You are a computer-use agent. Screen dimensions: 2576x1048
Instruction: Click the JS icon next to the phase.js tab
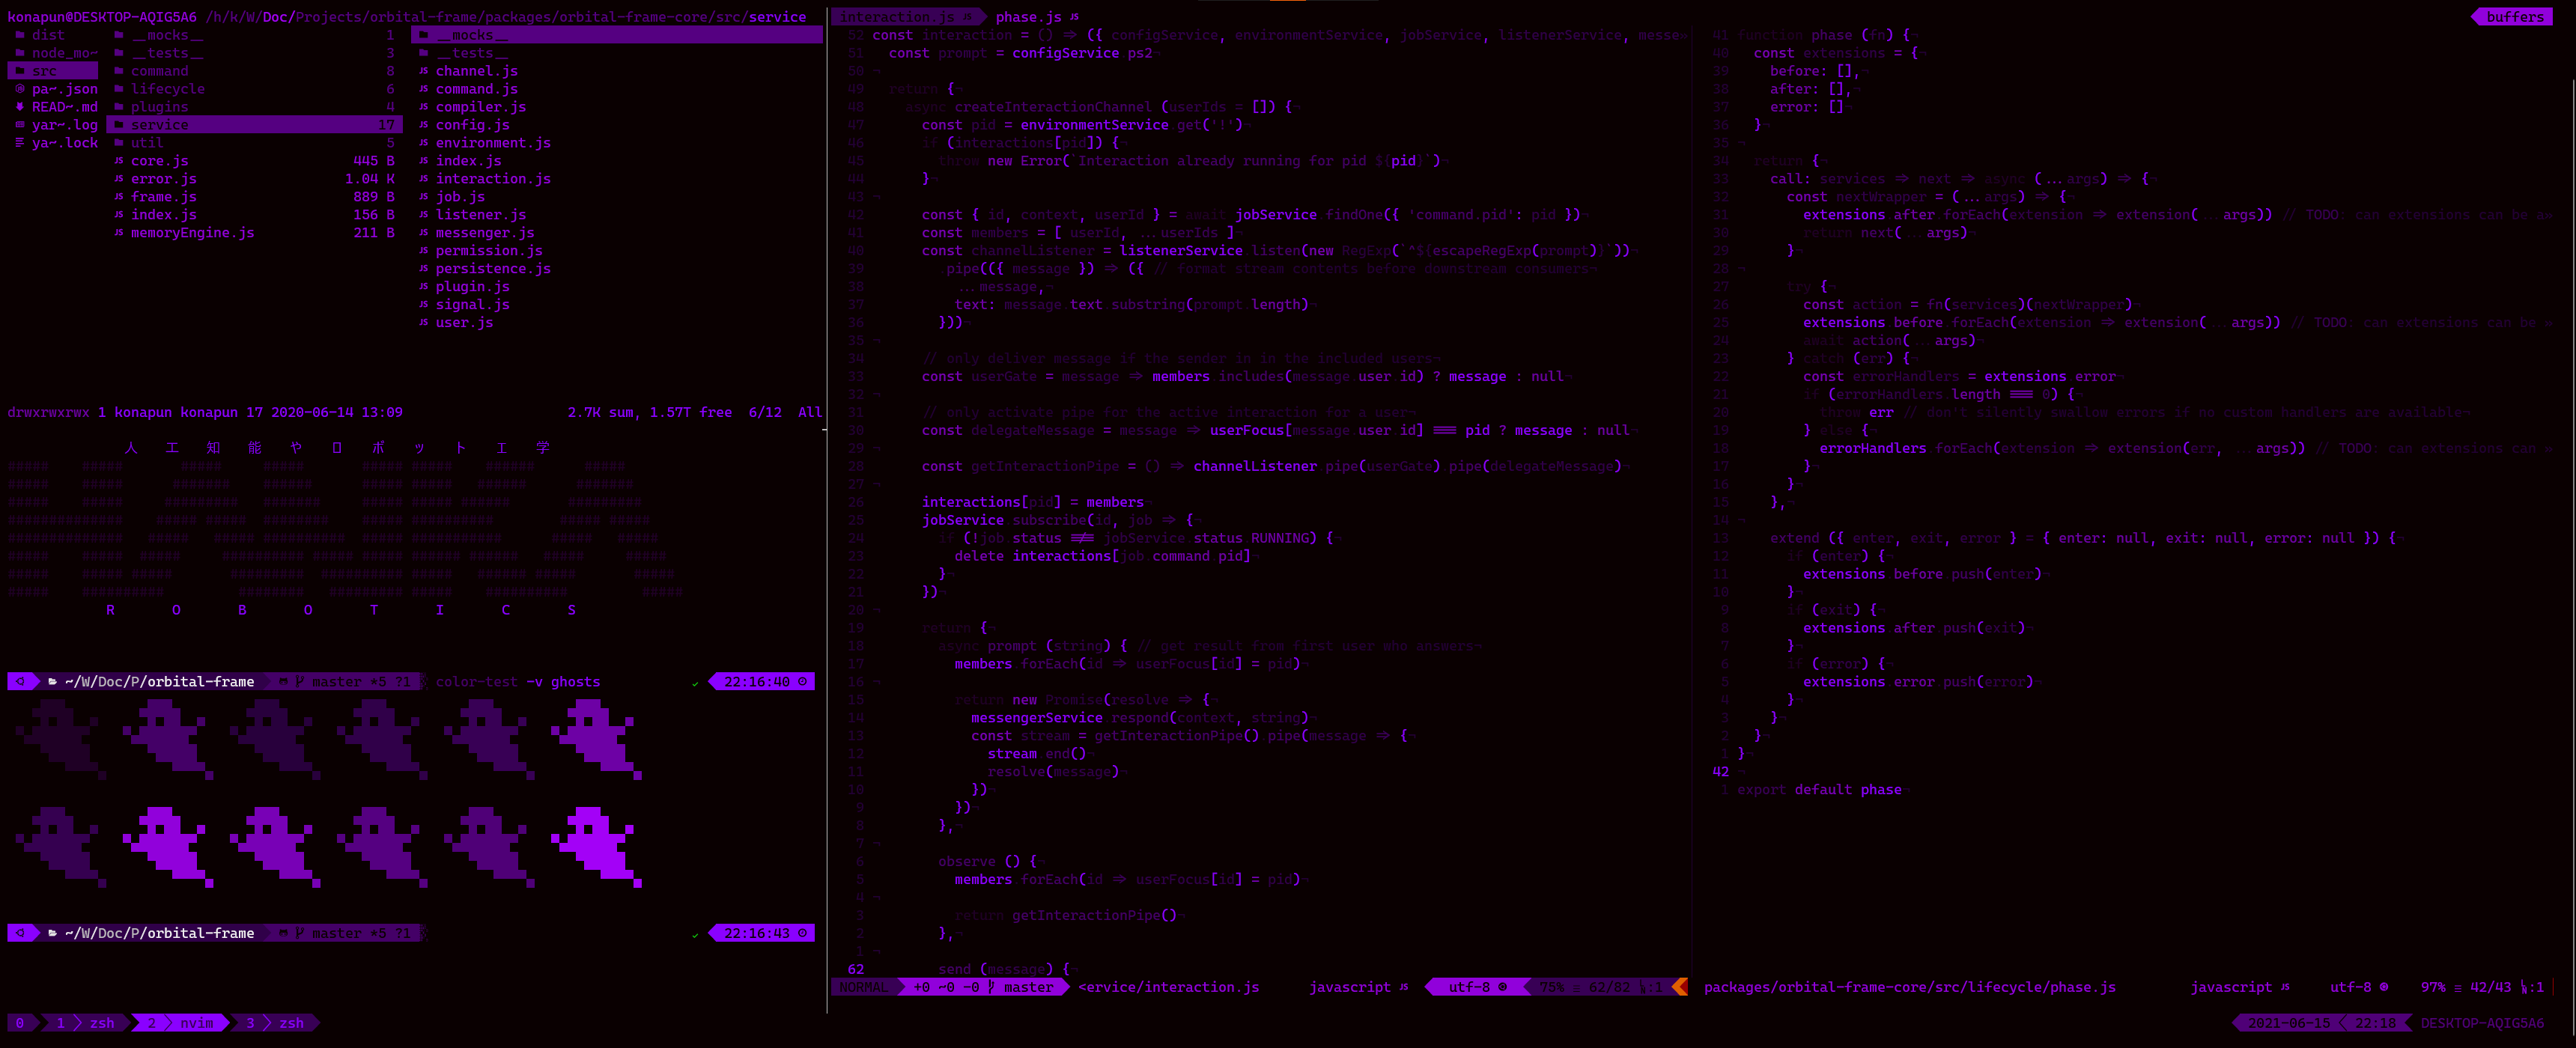pos(1074,17)
